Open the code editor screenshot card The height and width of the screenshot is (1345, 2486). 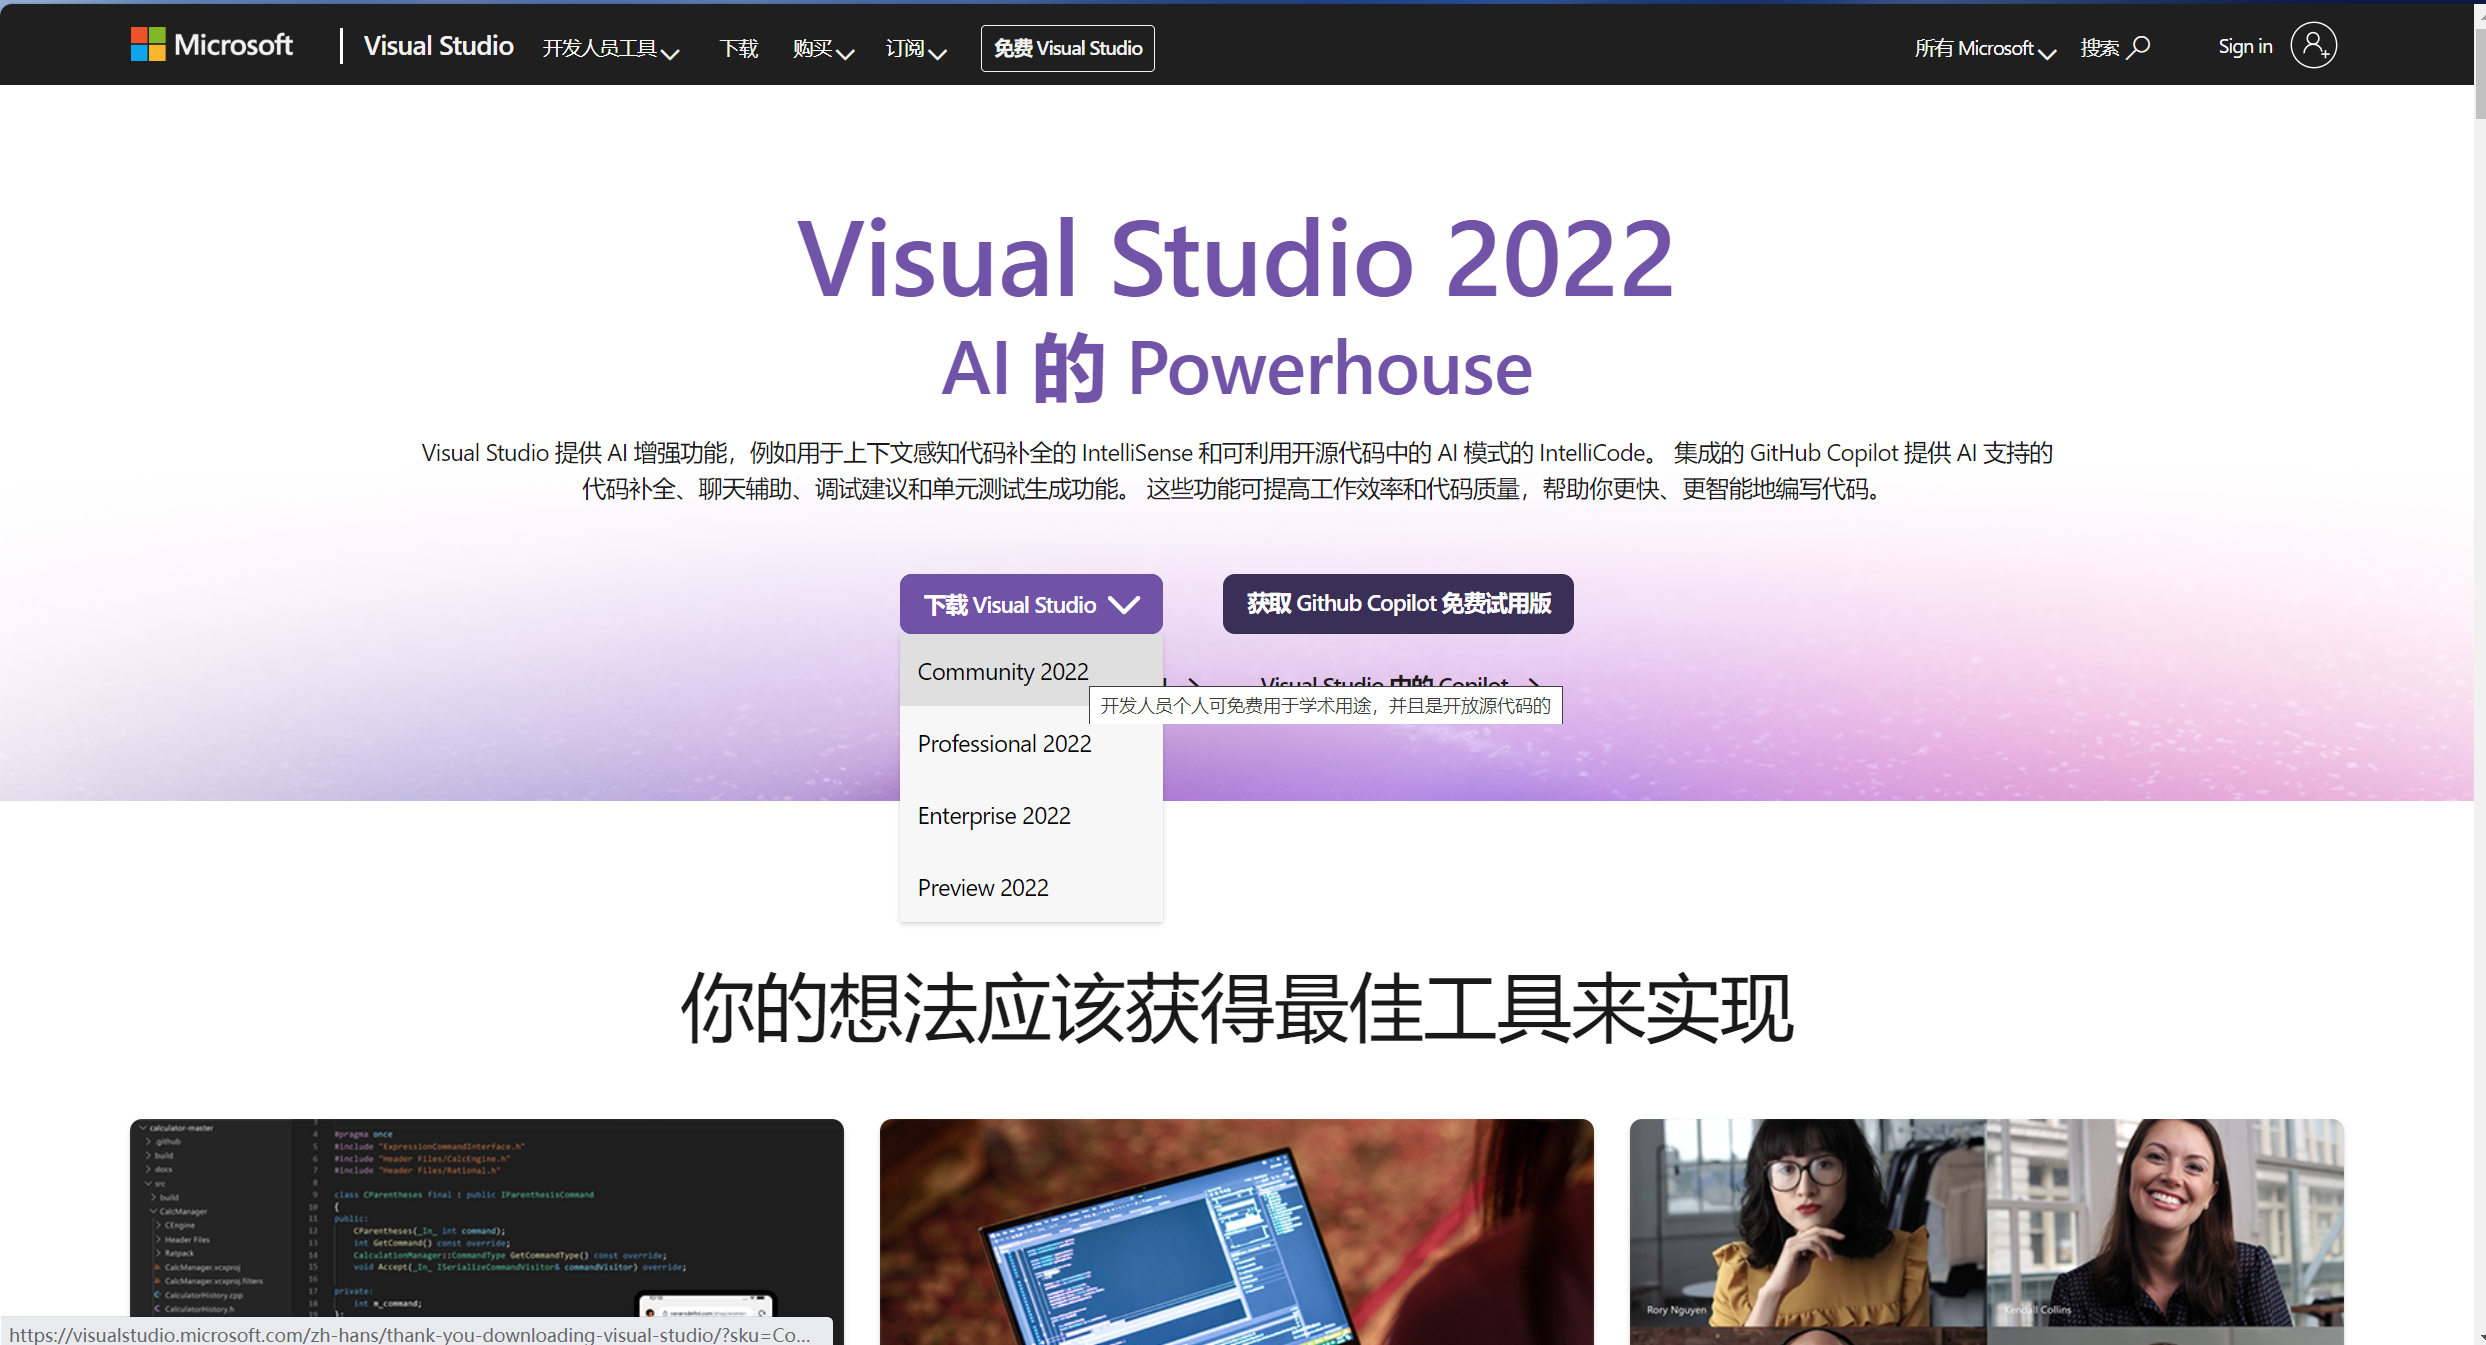[x=487, y=1231]
